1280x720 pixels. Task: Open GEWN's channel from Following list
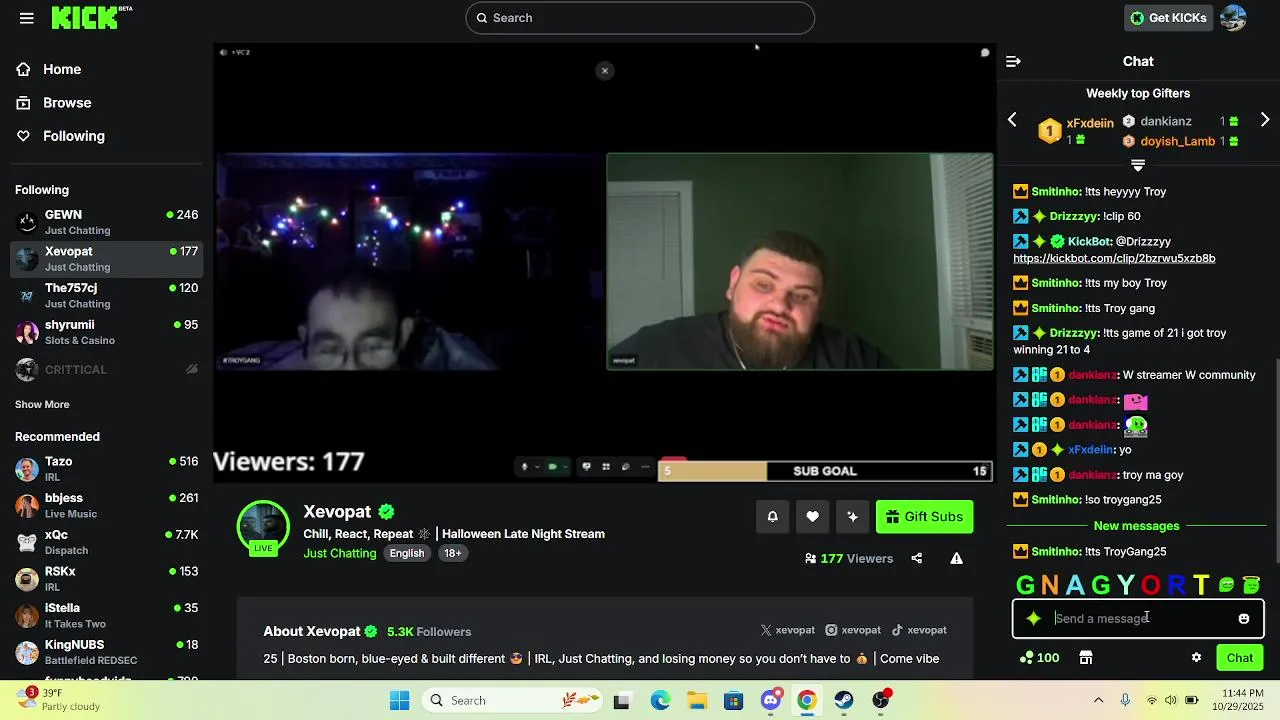coord(107,222)
